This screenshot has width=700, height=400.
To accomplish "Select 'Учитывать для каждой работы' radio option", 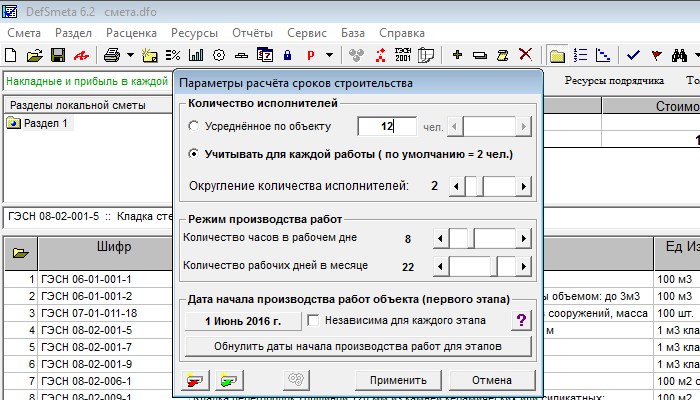I will (x=195, y=155).
